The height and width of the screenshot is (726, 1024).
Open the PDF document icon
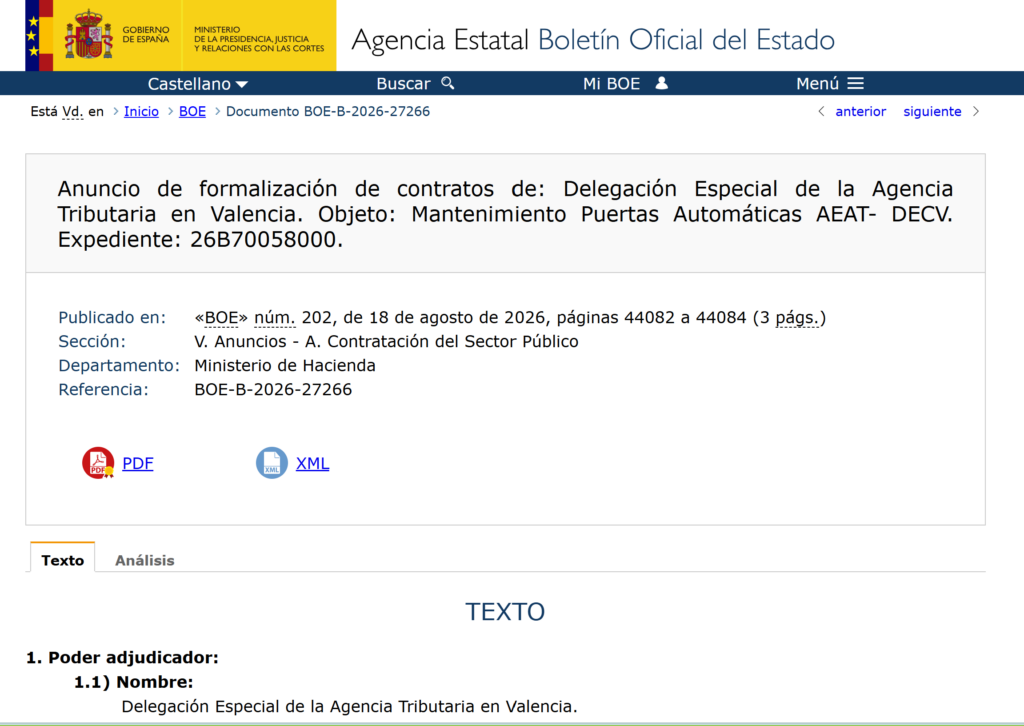98,463
